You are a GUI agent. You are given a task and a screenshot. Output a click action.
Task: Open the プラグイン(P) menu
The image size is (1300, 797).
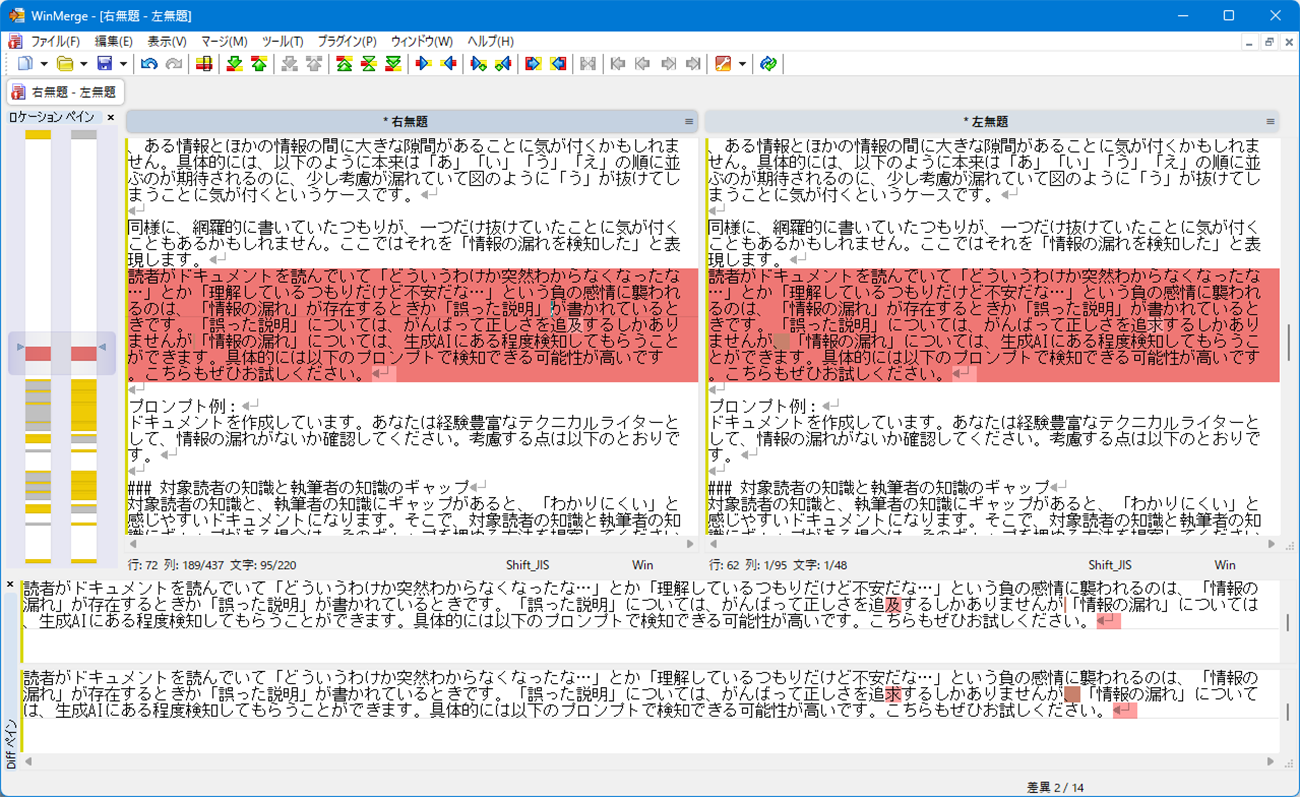tap(347, 41)
